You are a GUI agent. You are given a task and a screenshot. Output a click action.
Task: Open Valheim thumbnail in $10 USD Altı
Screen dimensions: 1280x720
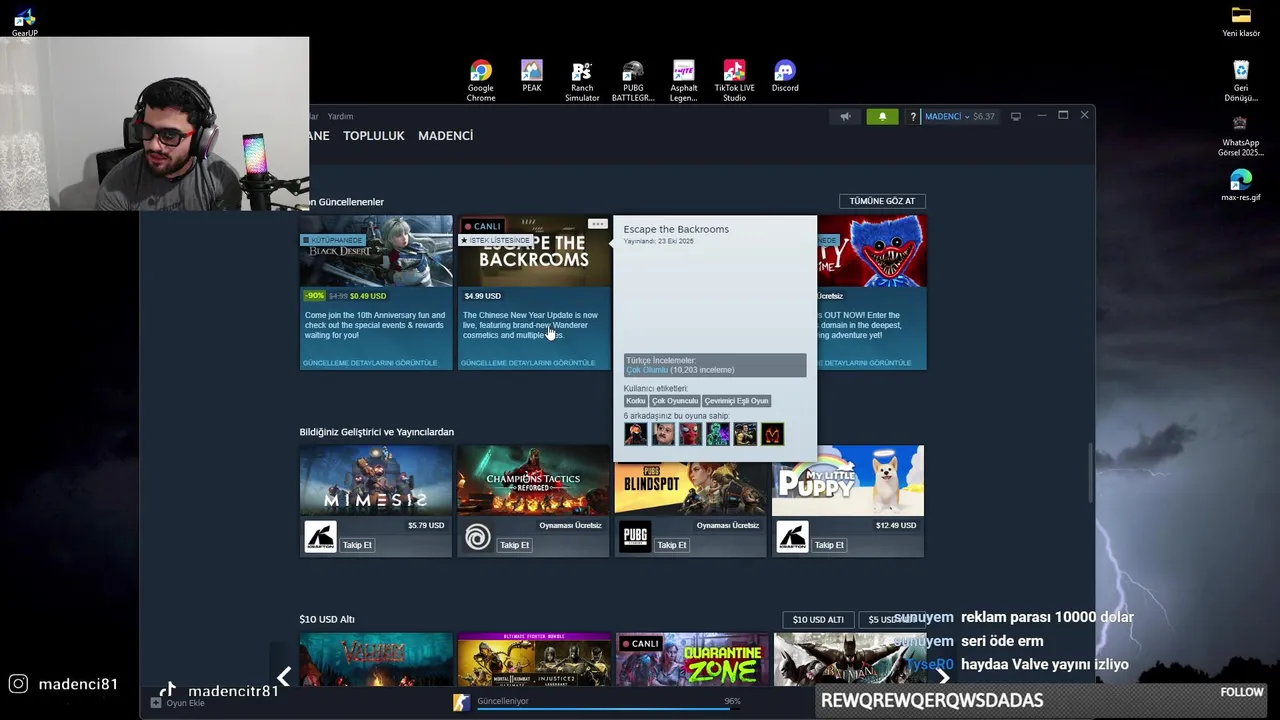[x=376, y=659]
